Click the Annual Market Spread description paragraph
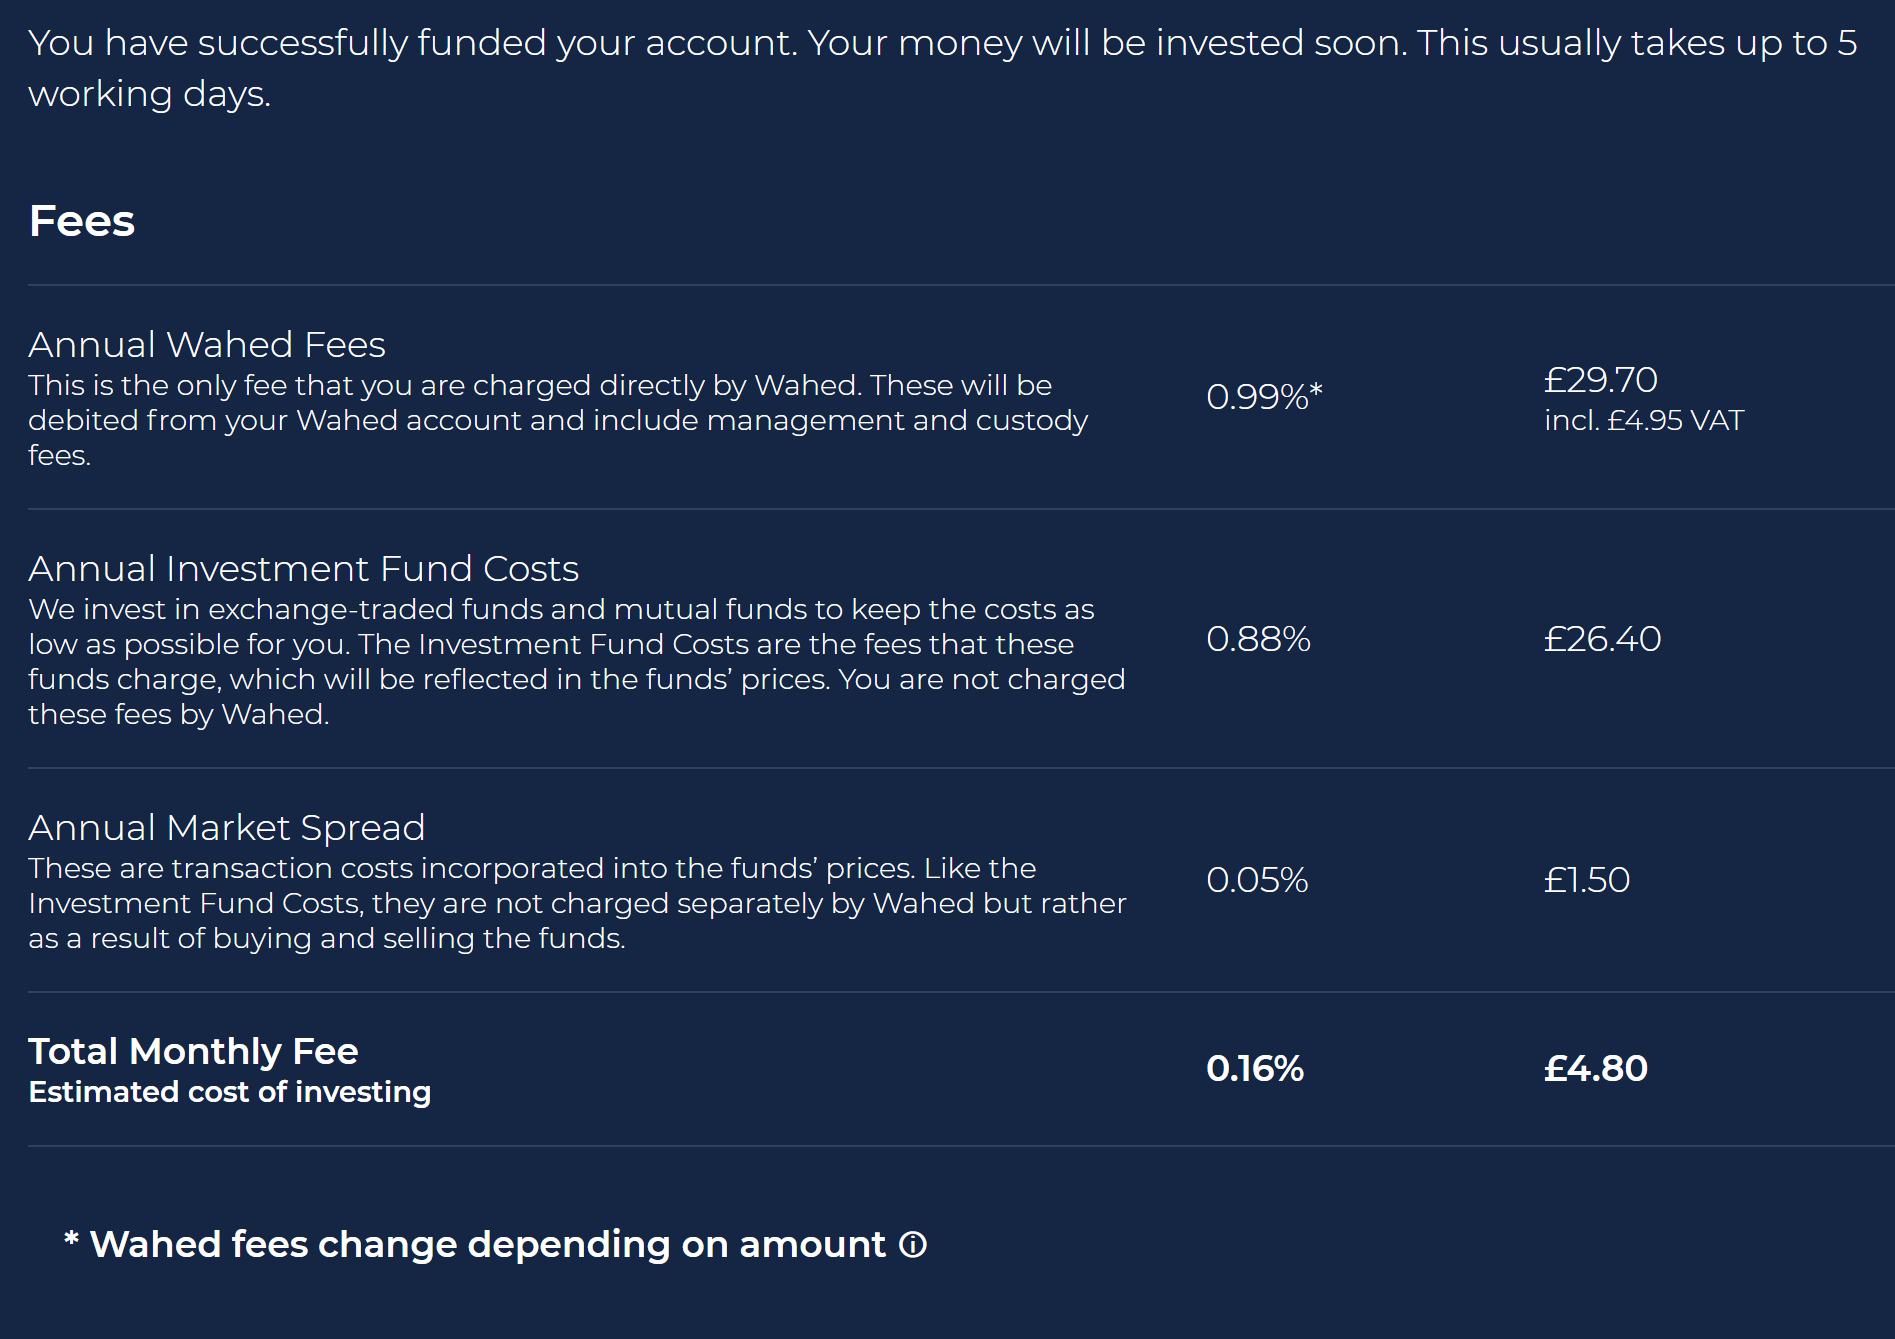Image resolution: width=1895 pixels, height=1339 pixels. [577, 903]
